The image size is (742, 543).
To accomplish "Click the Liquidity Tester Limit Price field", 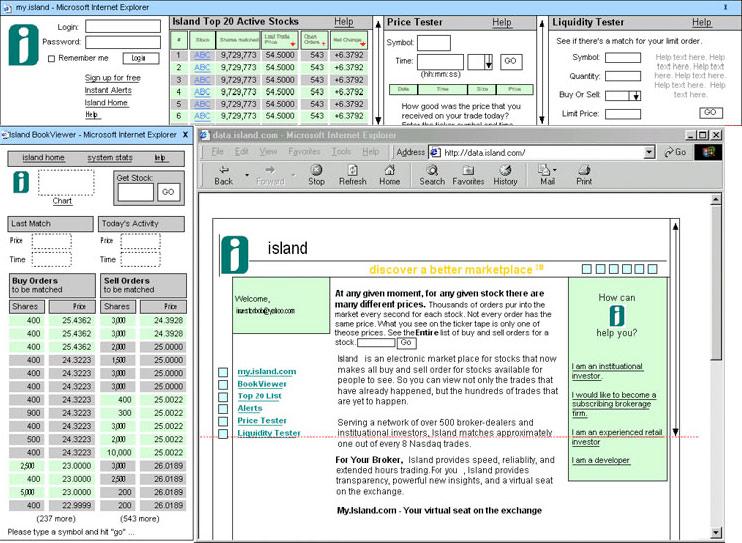I will click(623, 114).
